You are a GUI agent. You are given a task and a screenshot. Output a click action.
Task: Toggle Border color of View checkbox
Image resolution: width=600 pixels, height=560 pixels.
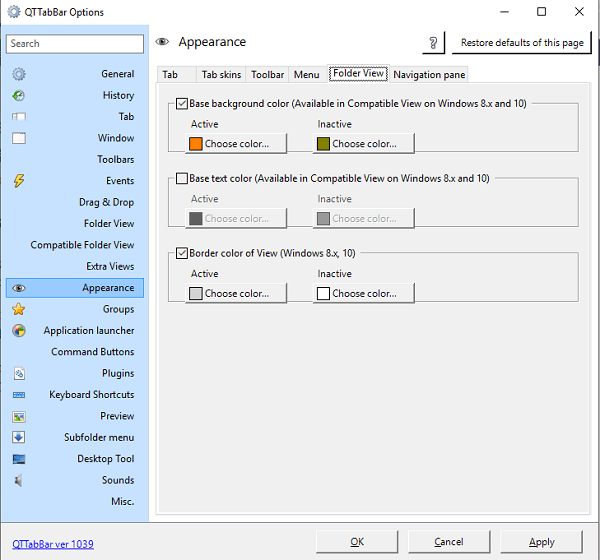pyautogui.click(x=182, y=253)
